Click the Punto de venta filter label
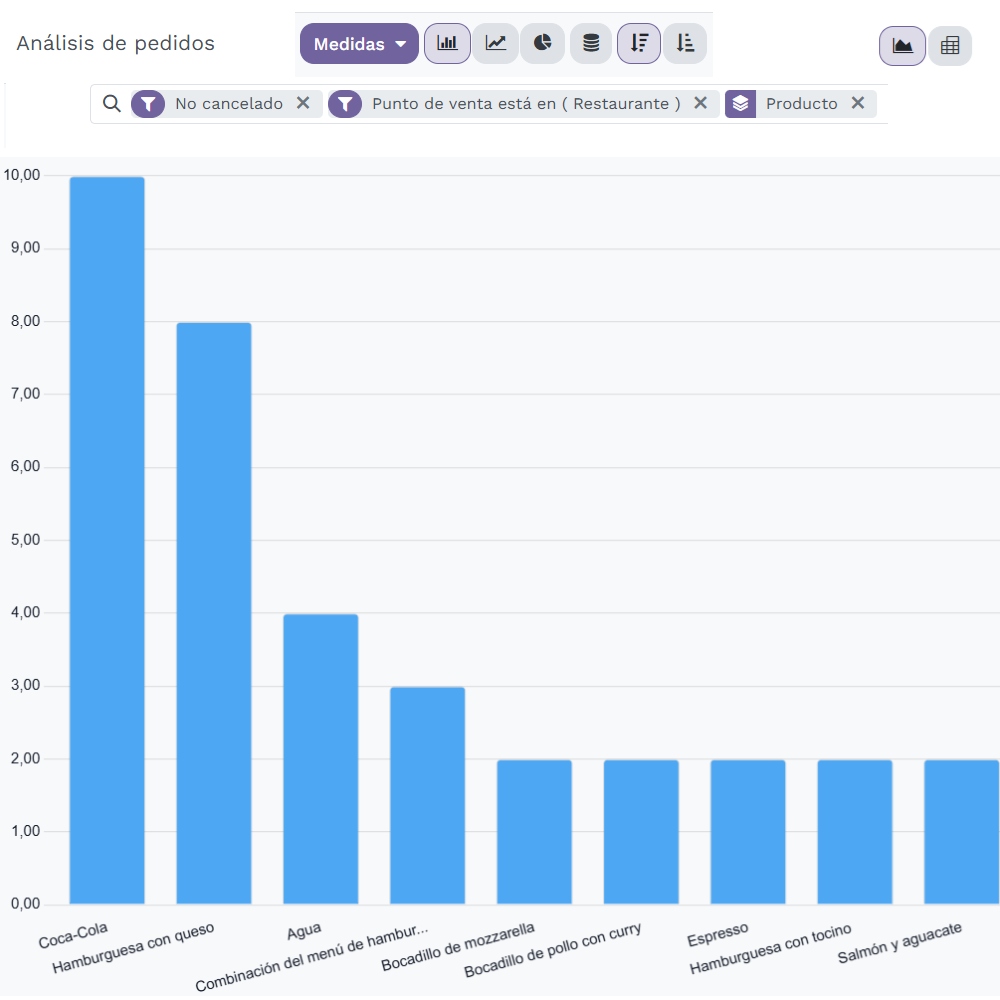 pyautogui.click(x=526, y=104)
